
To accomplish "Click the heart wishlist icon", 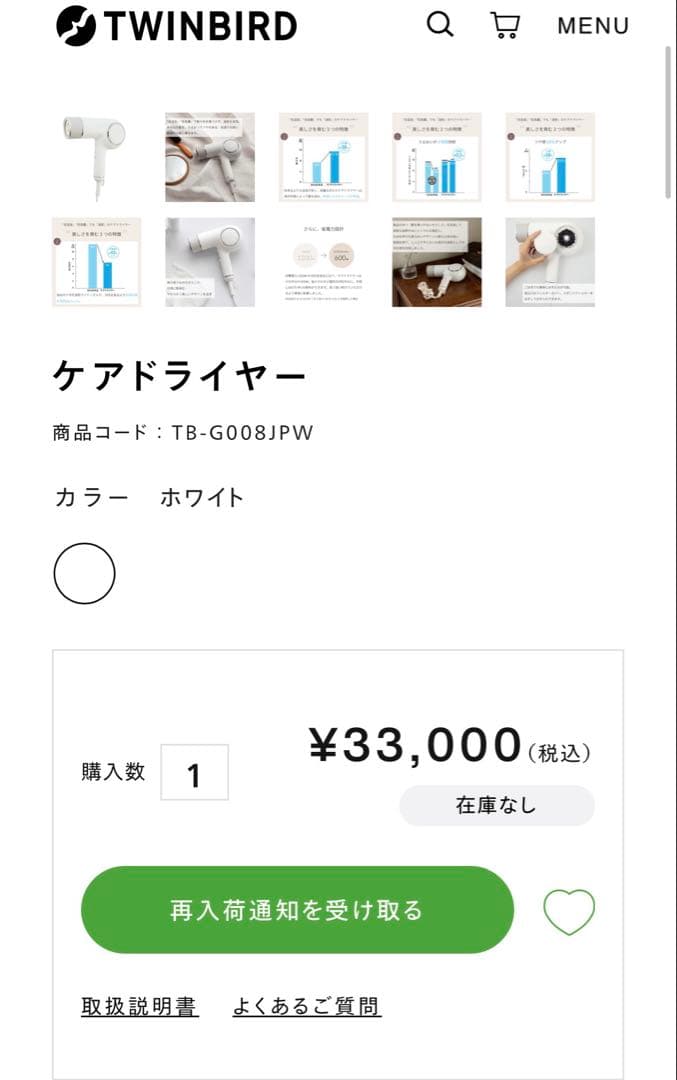I will pos(569,910).
